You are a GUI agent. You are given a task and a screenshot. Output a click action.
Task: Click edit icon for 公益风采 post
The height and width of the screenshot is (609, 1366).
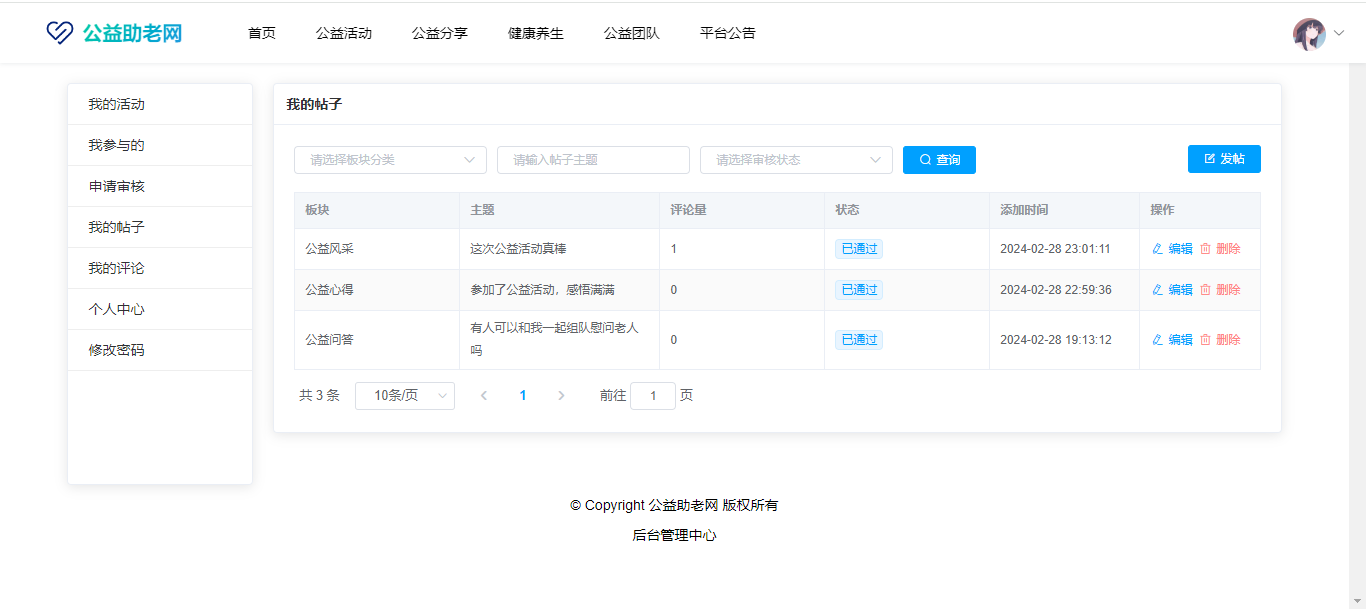[1158, 249]
